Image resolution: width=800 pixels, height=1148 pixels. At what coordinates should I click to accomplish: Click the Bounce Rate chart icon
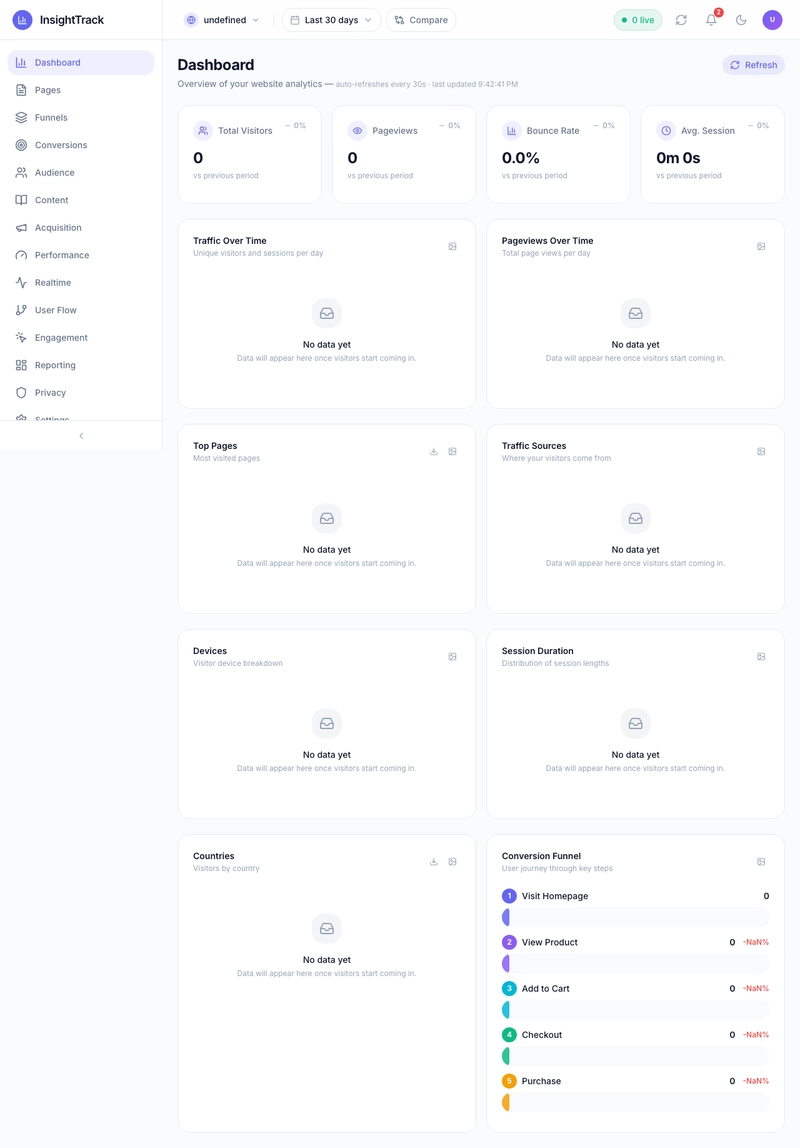(512, 130)
